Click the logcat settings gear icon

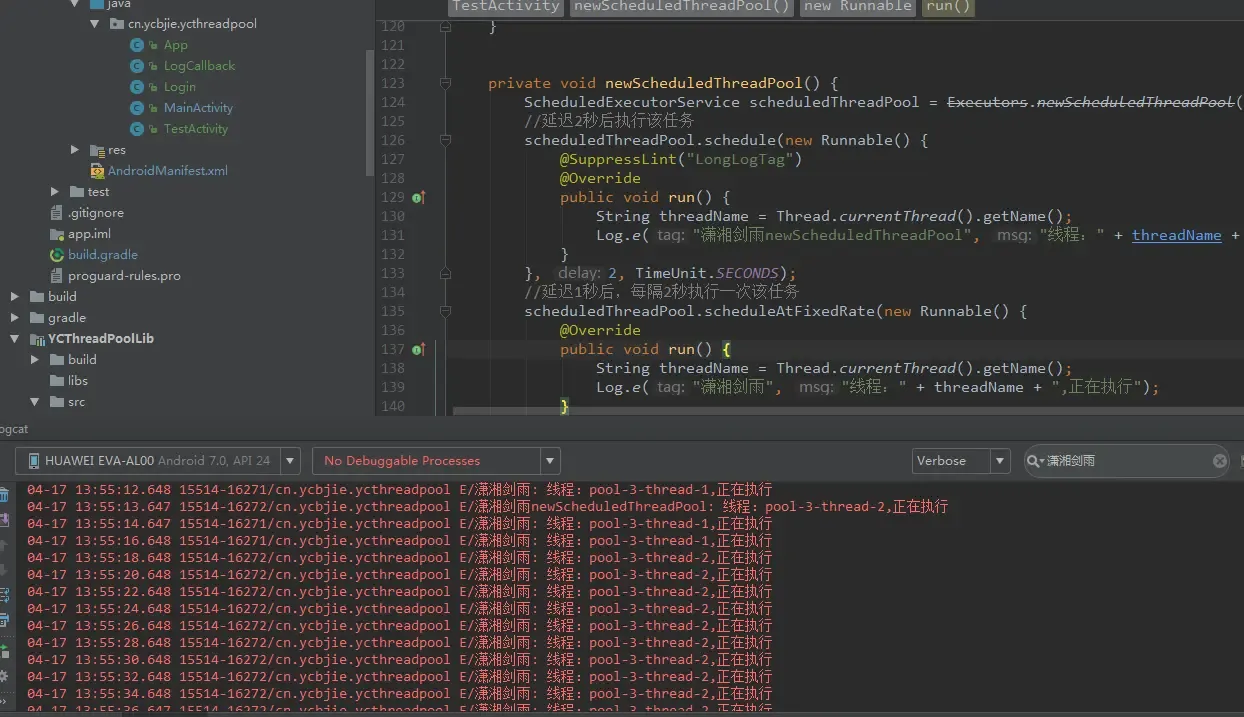click(4, 676)
